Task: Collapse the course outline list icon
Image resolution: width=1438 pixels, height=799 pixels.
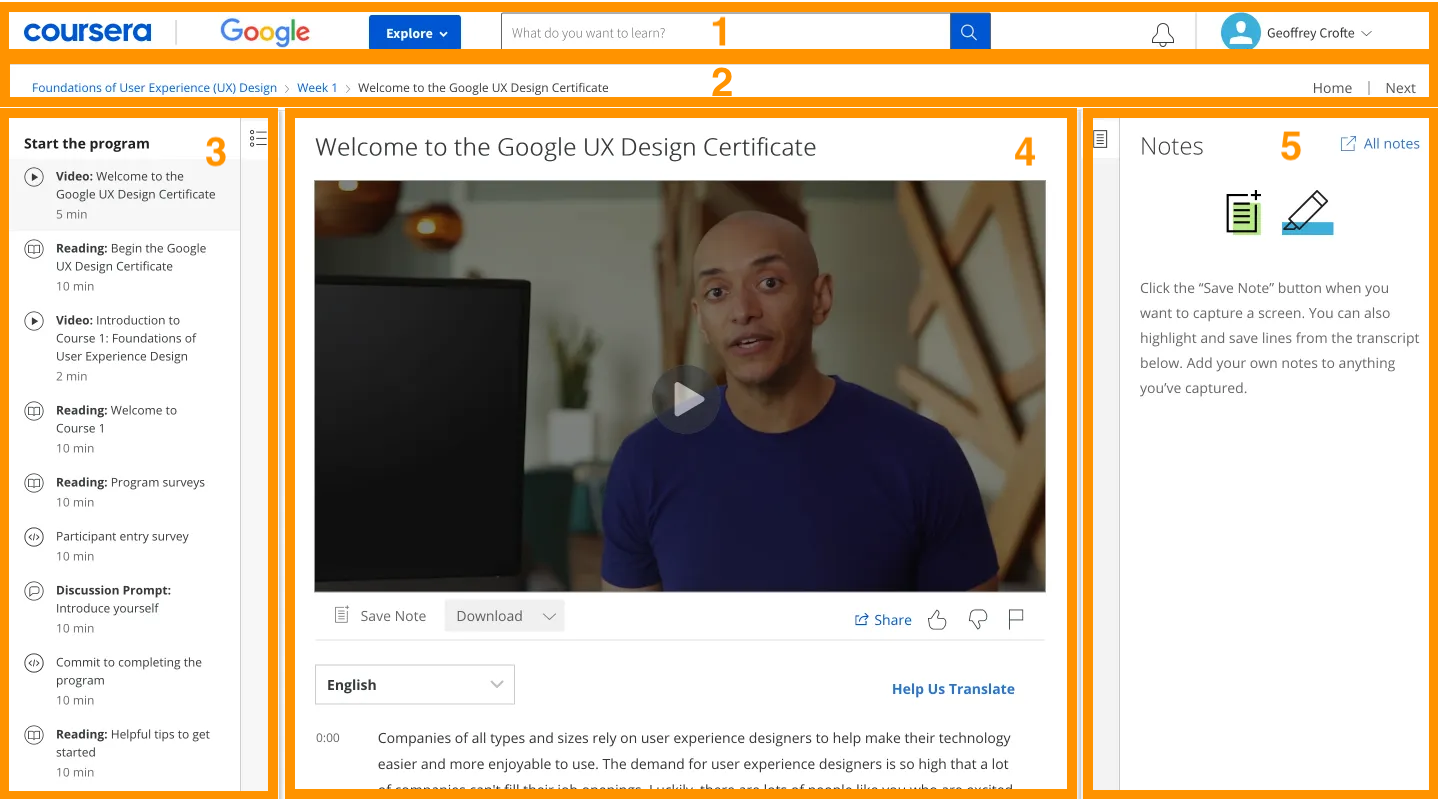Action: point(258,139)
